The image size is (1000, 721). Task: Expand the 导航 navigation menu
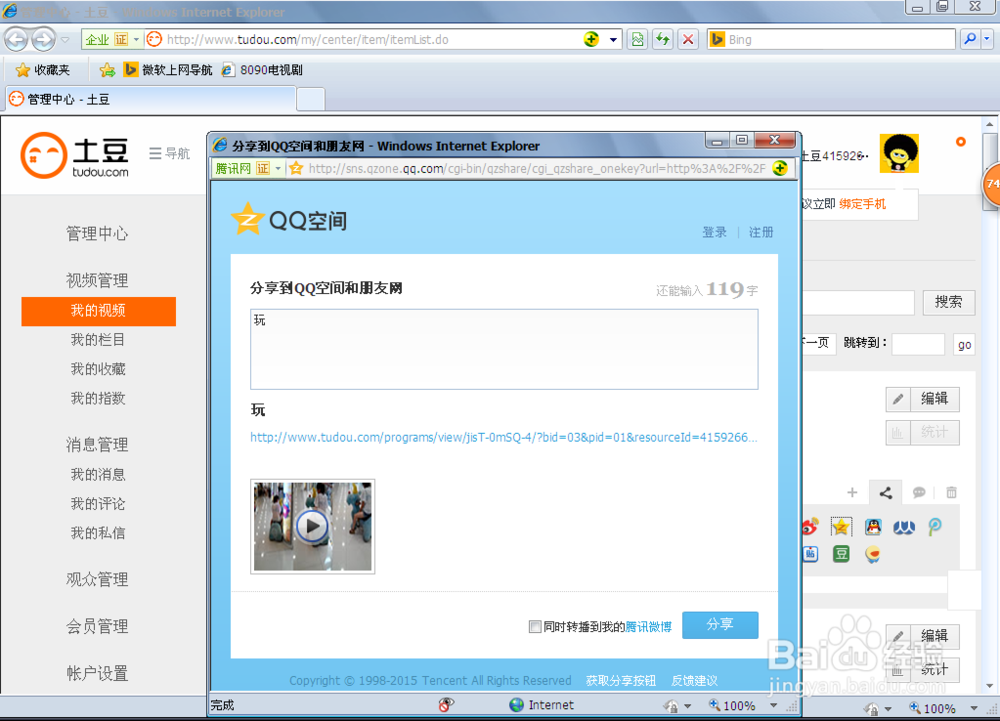point(169,154)
